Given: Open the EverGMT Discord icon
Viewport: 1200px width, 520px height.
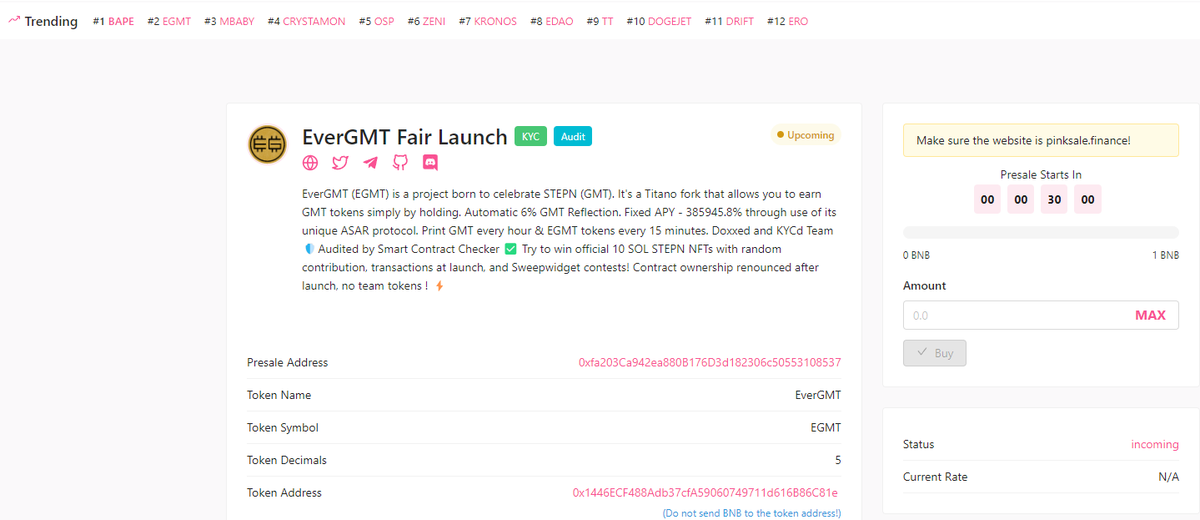Looking at the screenshot, I should point(430,162).
